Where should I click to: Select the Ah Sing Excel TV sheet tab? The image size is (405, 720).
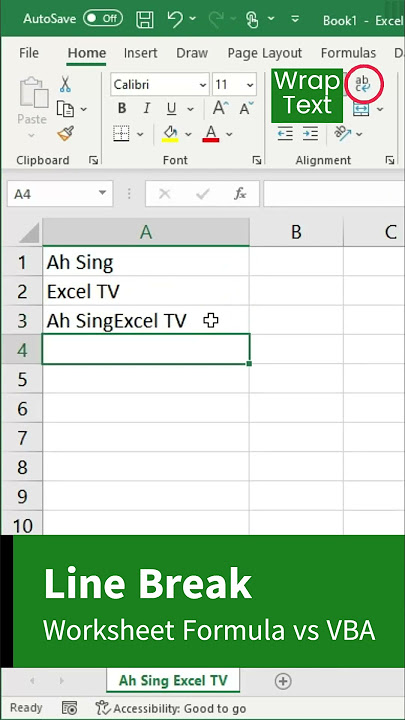click(173, 681)
